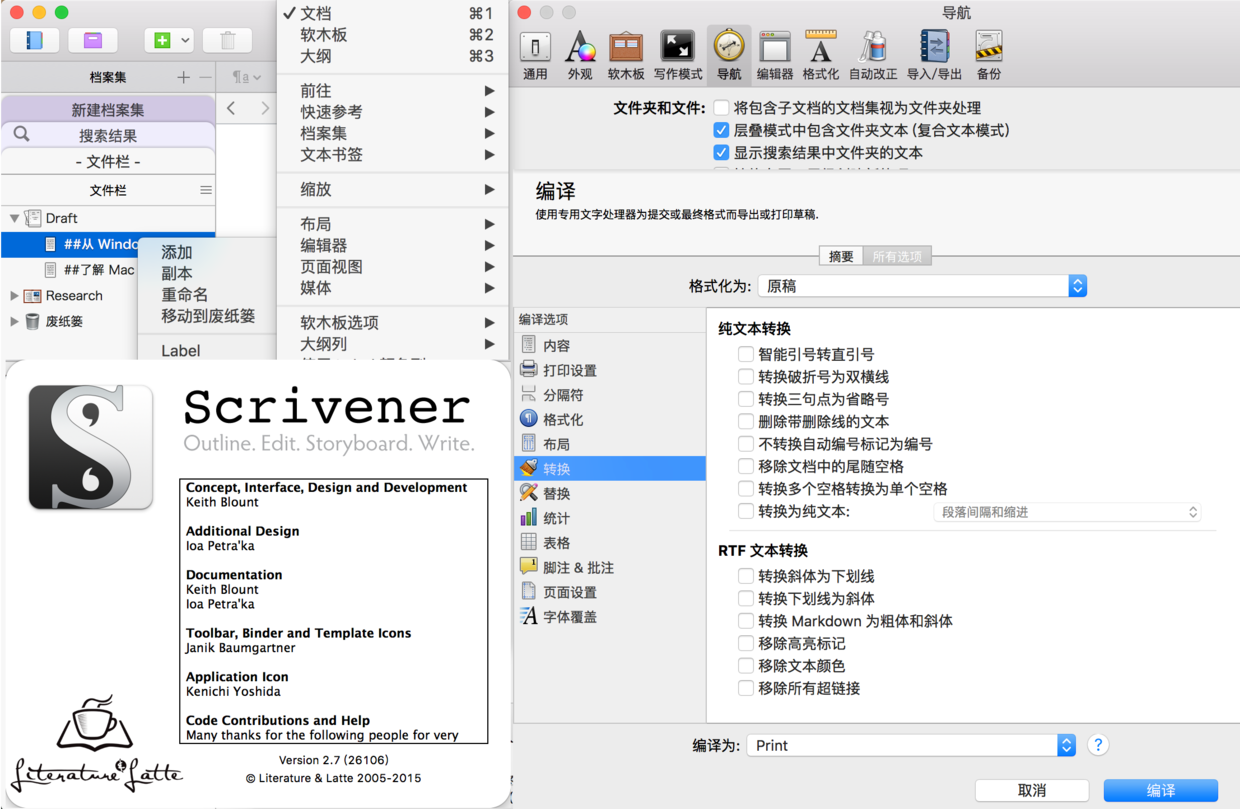
Task: Choose 软木板 in the view menu
Action: [x=393, y=35]
